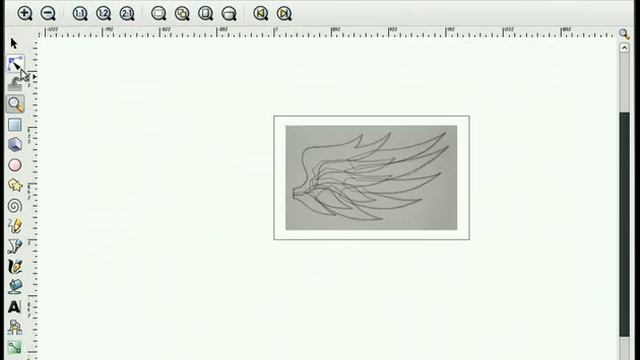Click the Zoom In magnifier button
The width and height of the screenshot is (640, 360).
point(24,13)
